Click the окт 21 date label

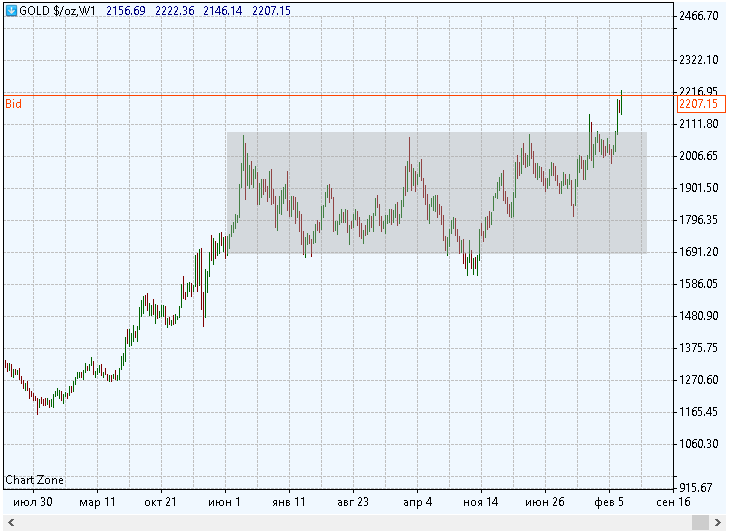coord(161,502)
